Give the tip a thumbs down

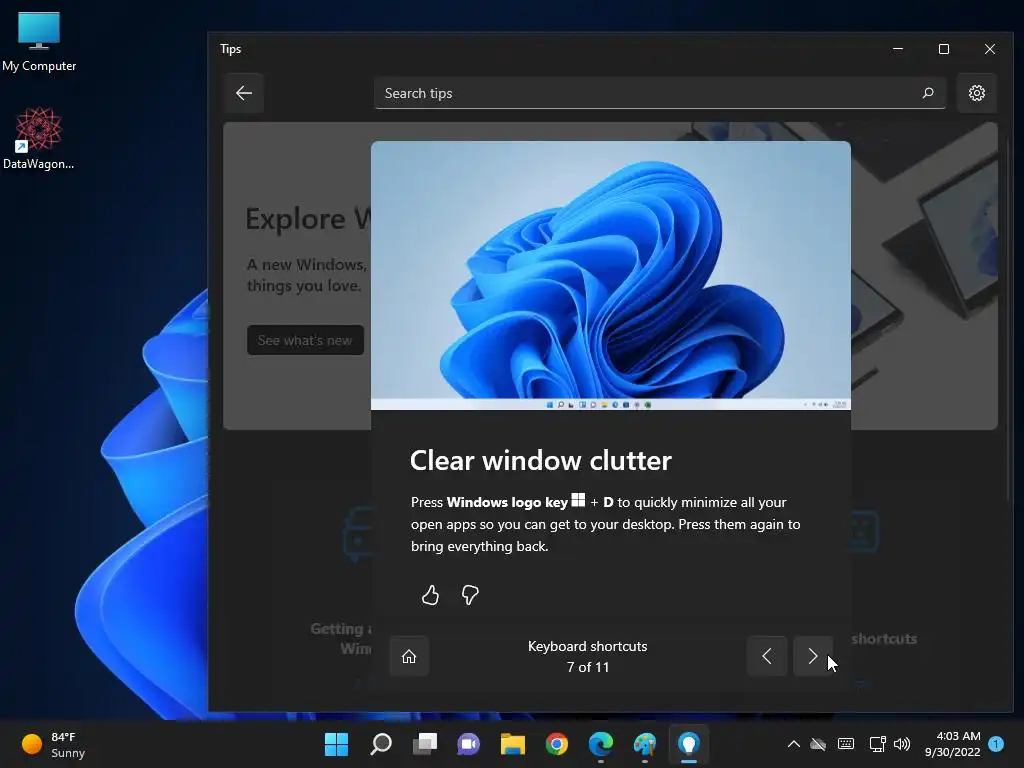[470, 594]
